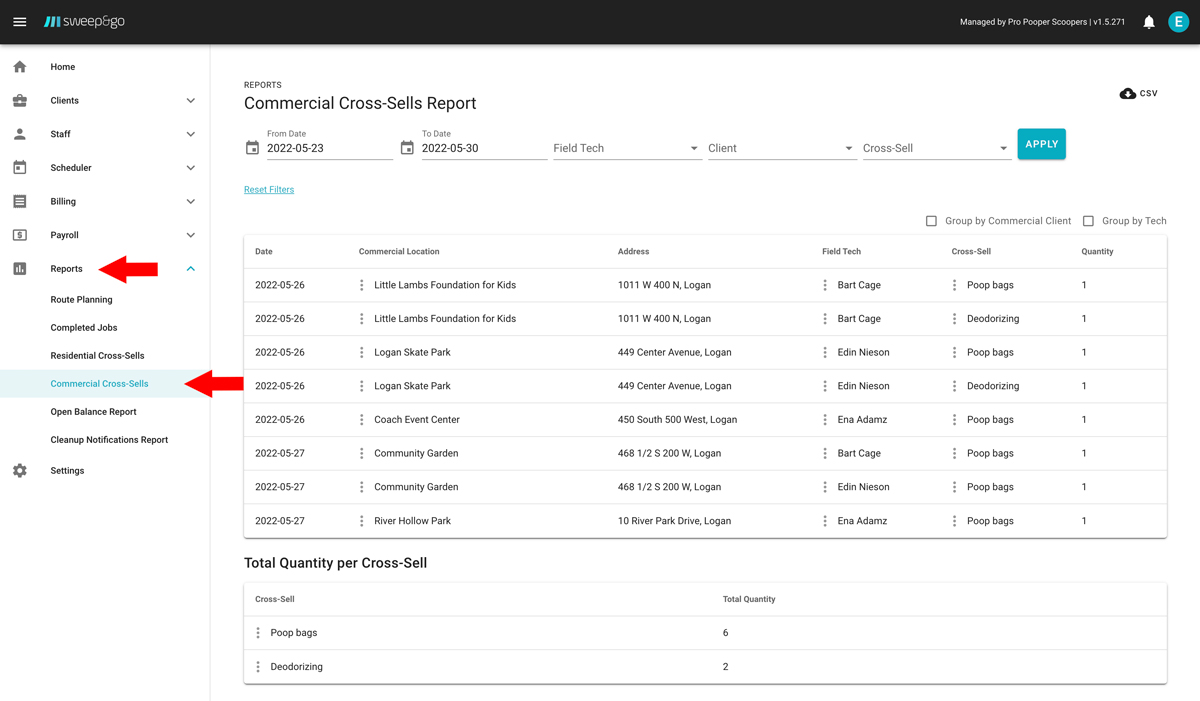
Task: Open the user avatar E
Action: pos(1178,22)
